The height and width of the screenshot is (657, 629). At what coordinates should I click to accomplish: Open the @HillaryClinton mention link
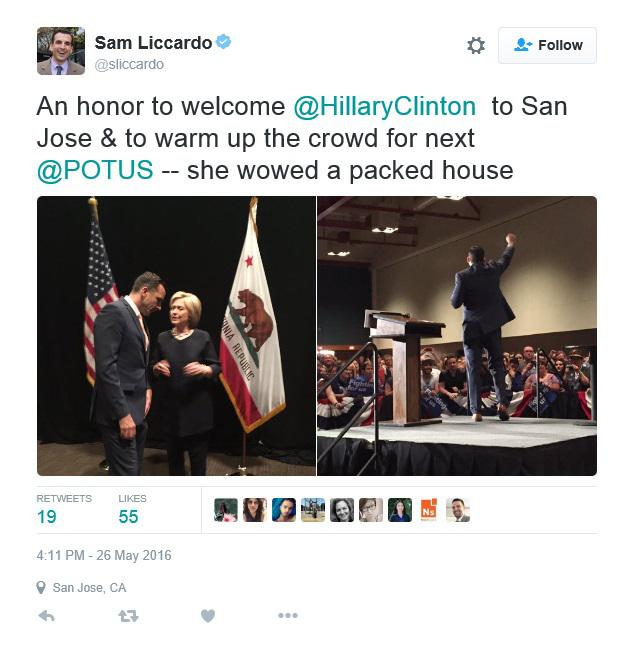click(384, 106)
